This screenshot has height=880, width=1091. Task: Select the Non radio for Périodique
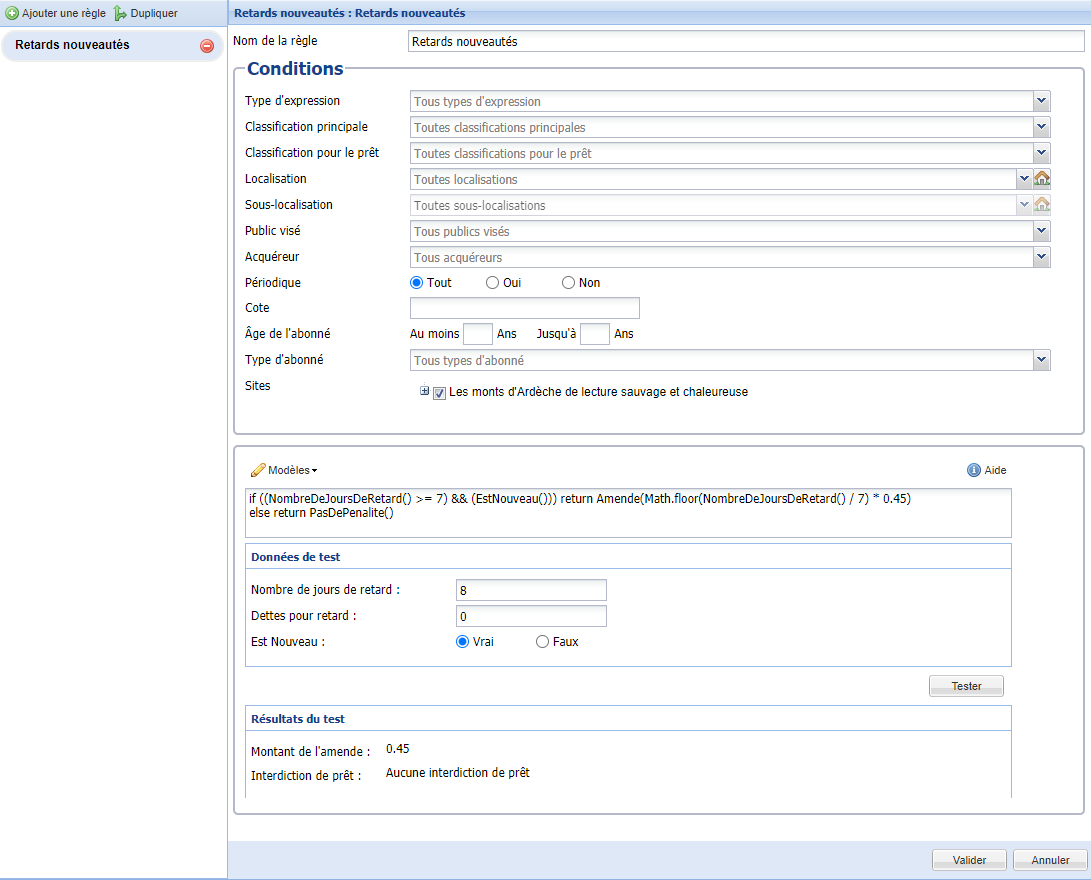point(568,283)
